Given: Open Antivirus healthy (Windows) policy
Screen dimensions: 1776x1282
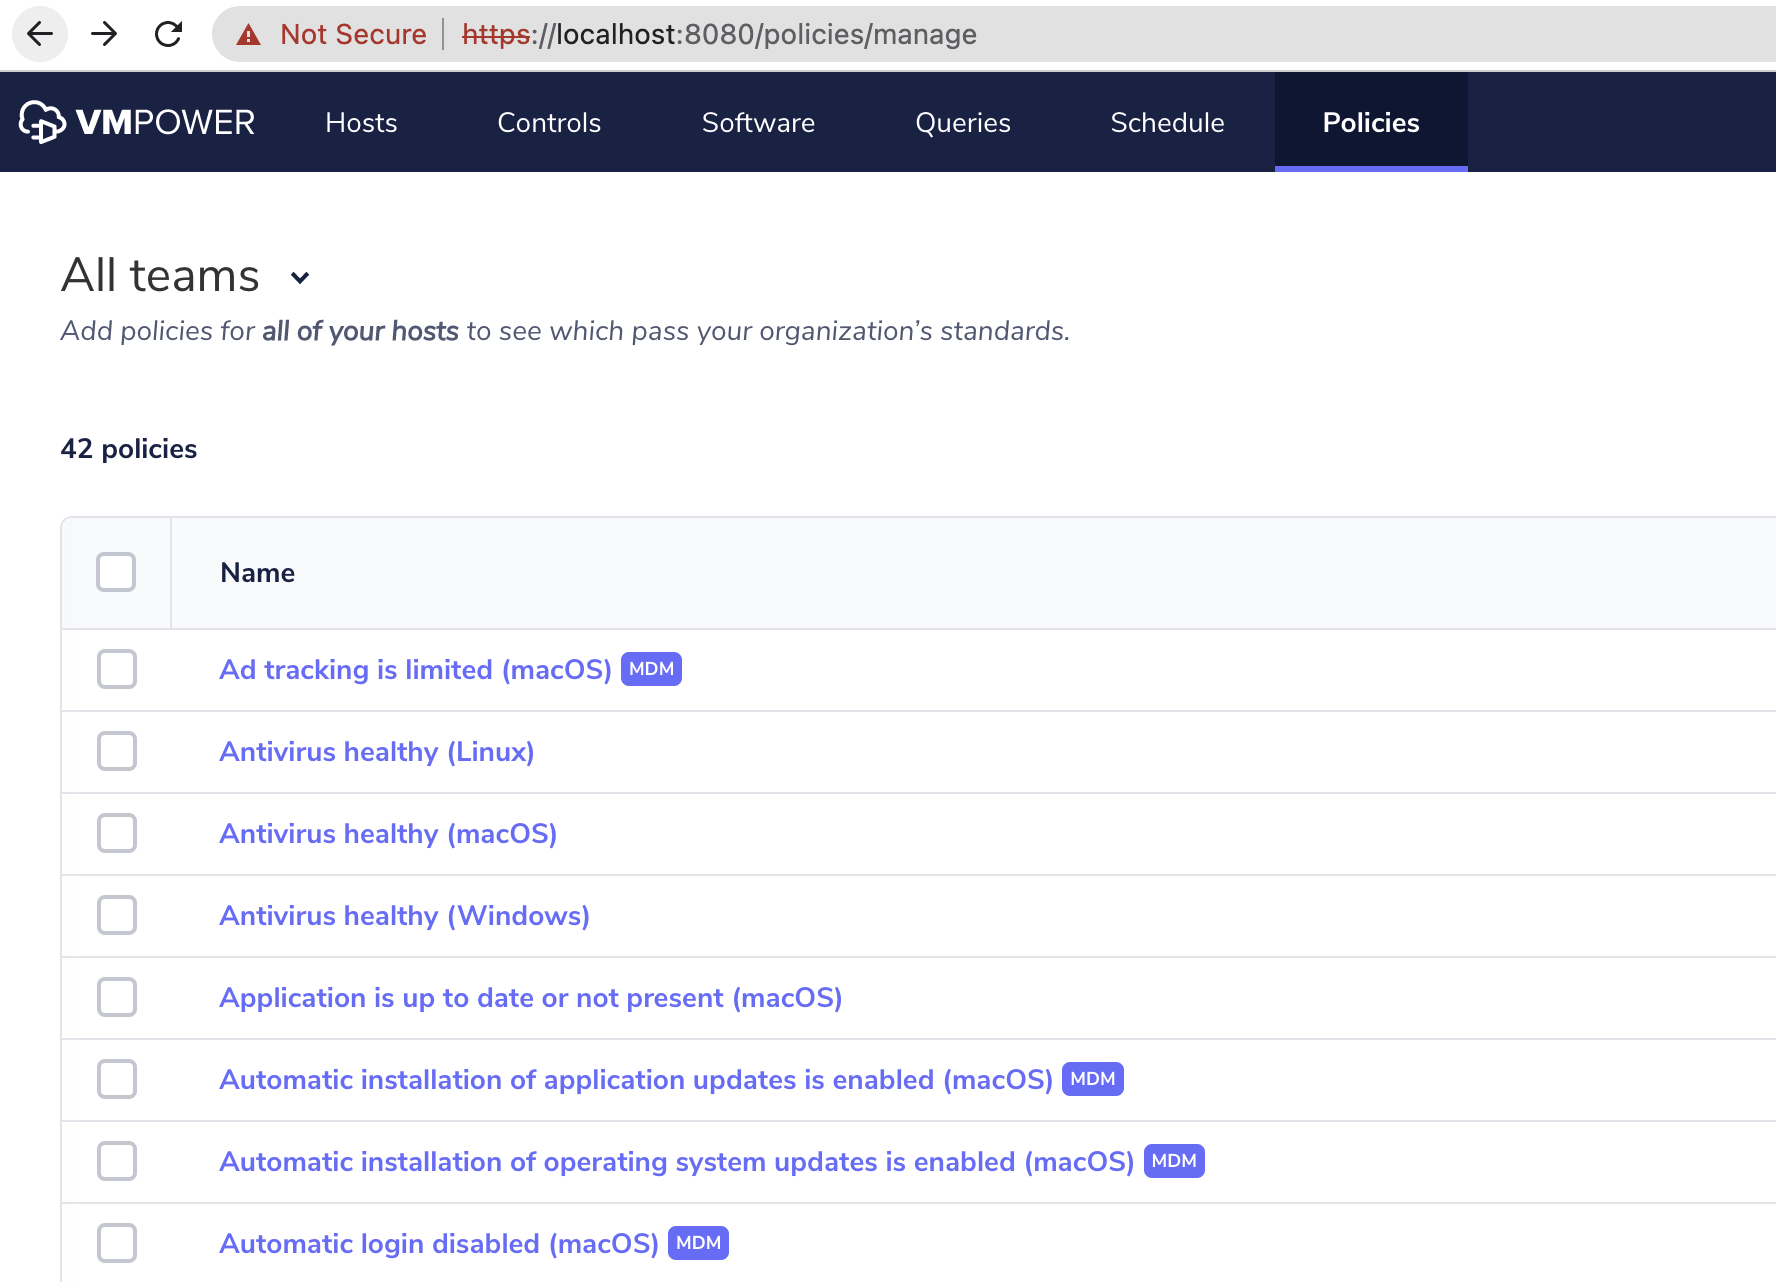Looking at the screenshot, I should click(404, 915).
